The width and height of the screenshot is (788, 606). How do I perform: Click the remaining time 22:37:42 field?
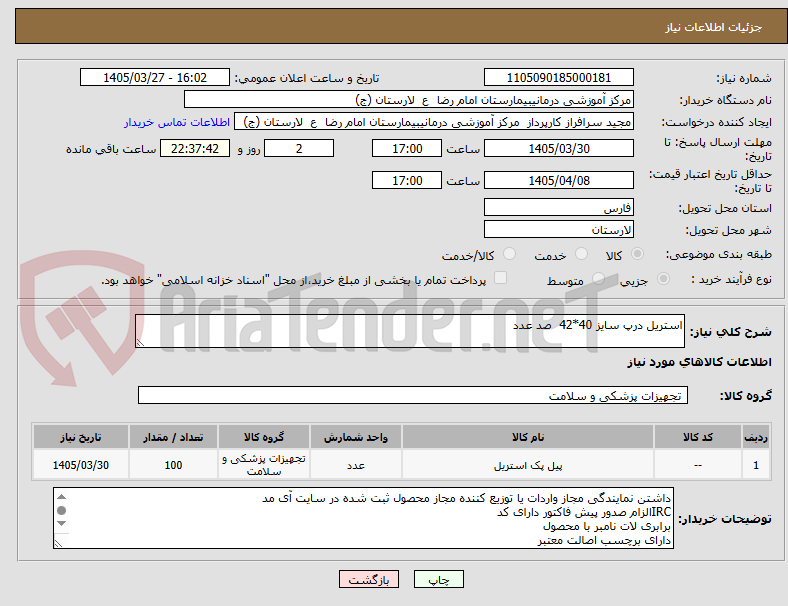tap(195, 148)
